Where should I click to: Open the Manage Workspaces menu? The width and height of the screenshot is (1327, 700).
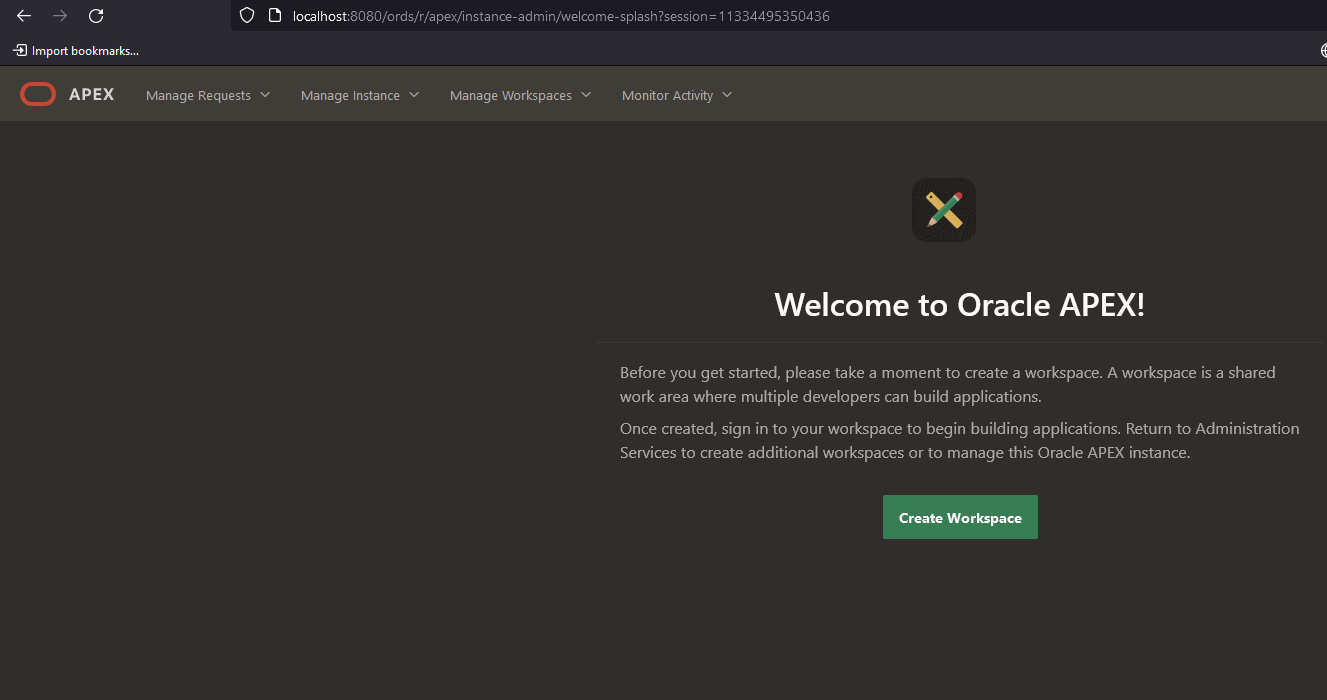tap(520, 95)
